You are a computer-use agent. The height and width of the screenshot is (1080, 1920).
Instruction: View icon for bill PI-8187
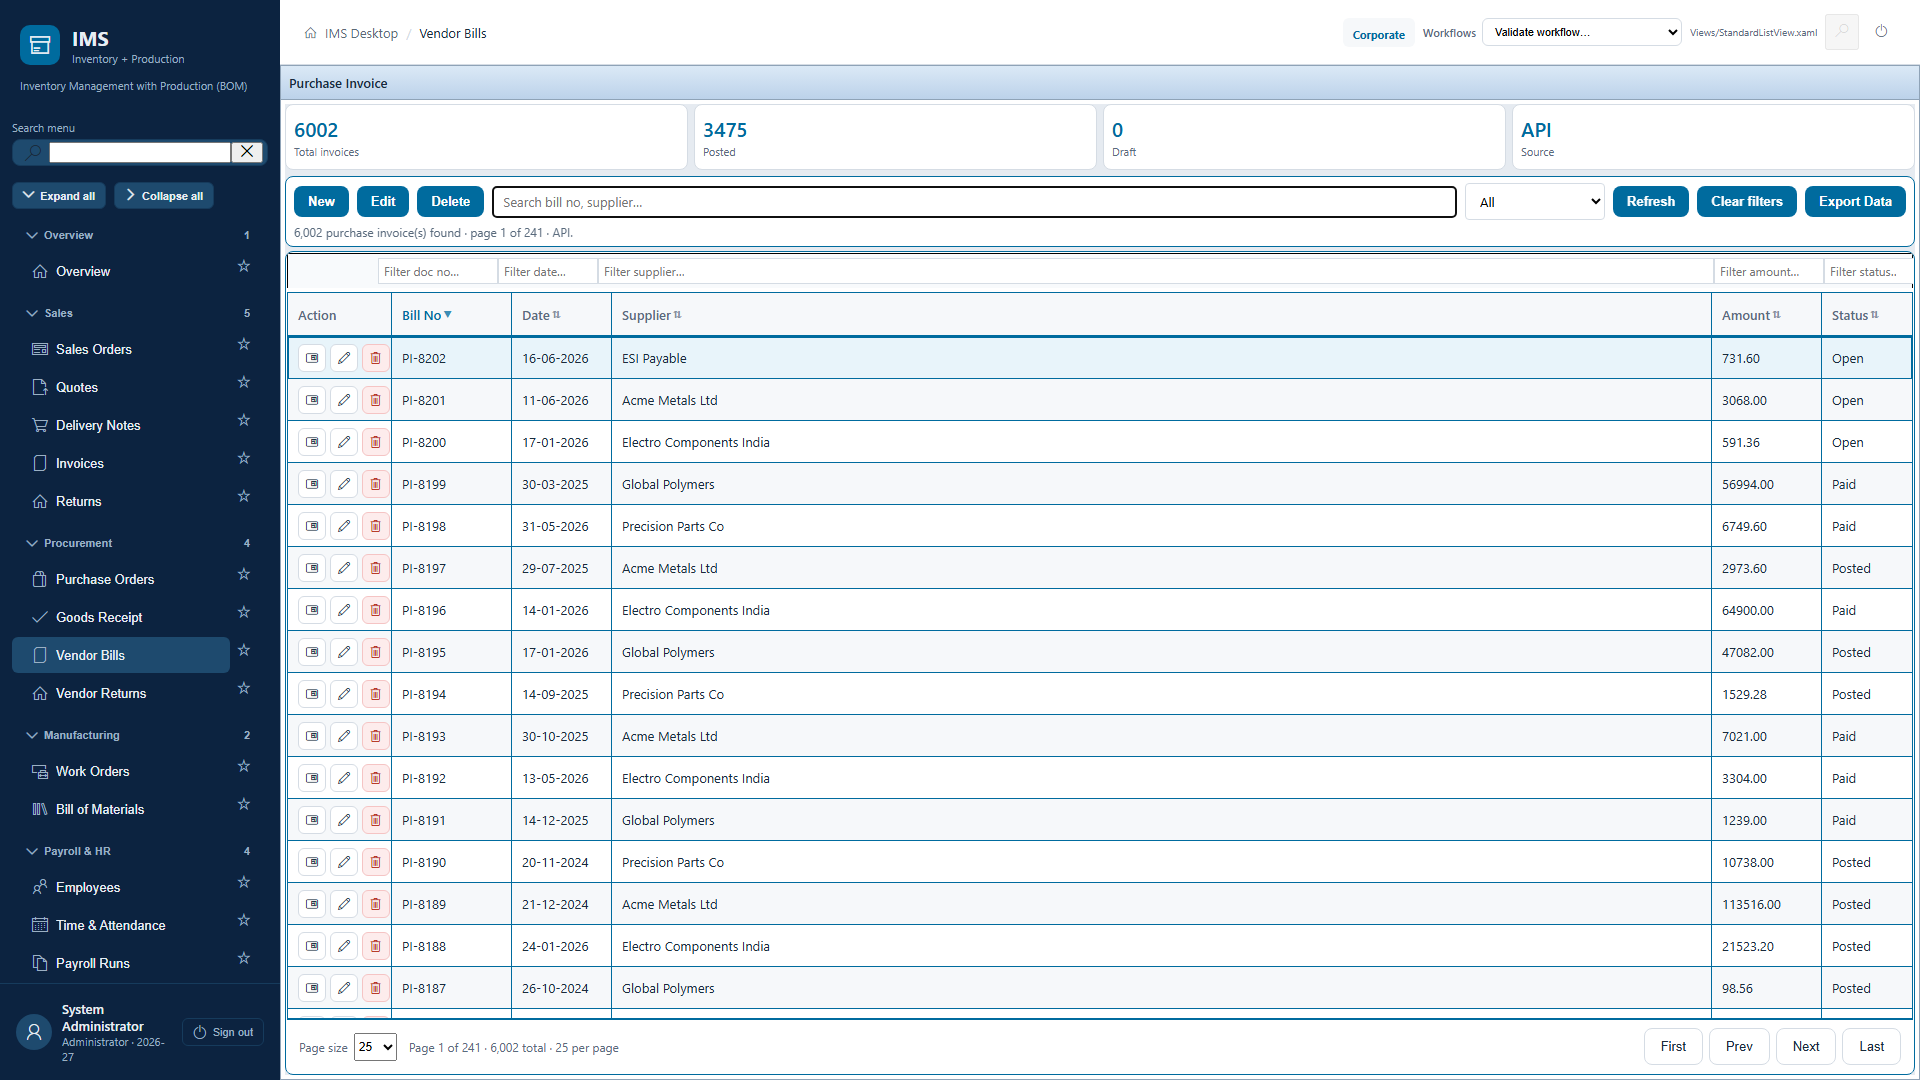tap(312, 988)
